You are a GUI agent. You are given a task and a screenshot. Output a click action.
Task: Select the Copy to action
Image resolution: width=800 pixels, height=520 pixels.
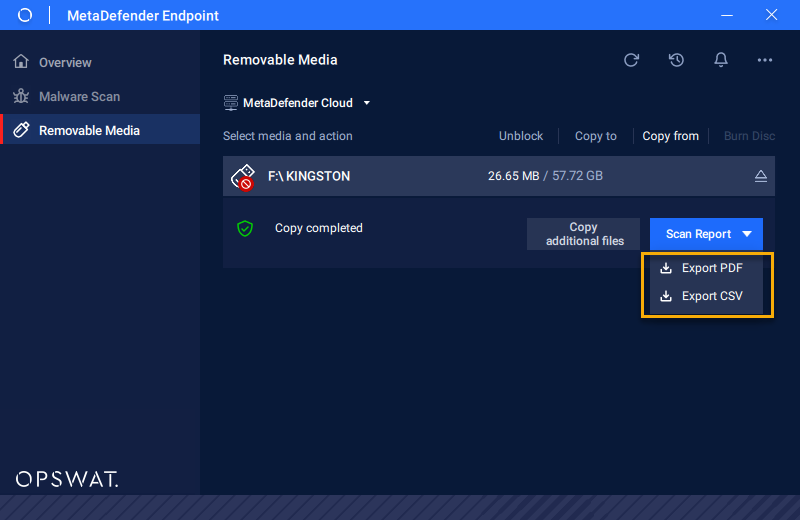click(x=595, y=136)
